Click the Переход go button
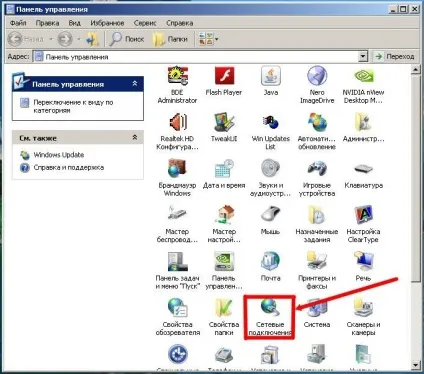Screen dimensions: 424x374 click(x=395, y=57)
